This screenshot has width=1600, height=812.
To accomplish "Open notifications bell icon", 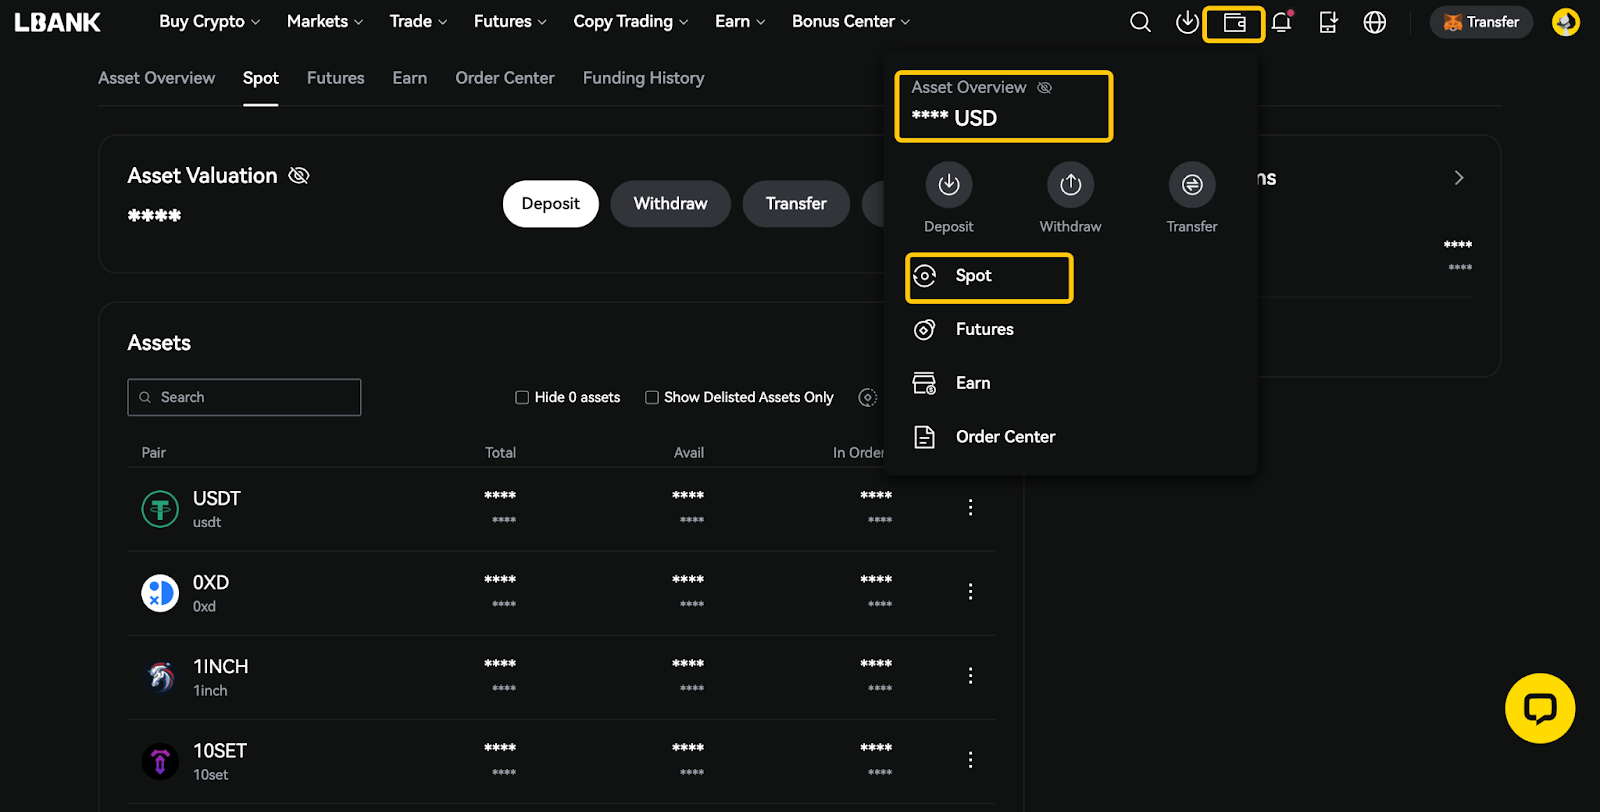I will tap(1282, 22).
